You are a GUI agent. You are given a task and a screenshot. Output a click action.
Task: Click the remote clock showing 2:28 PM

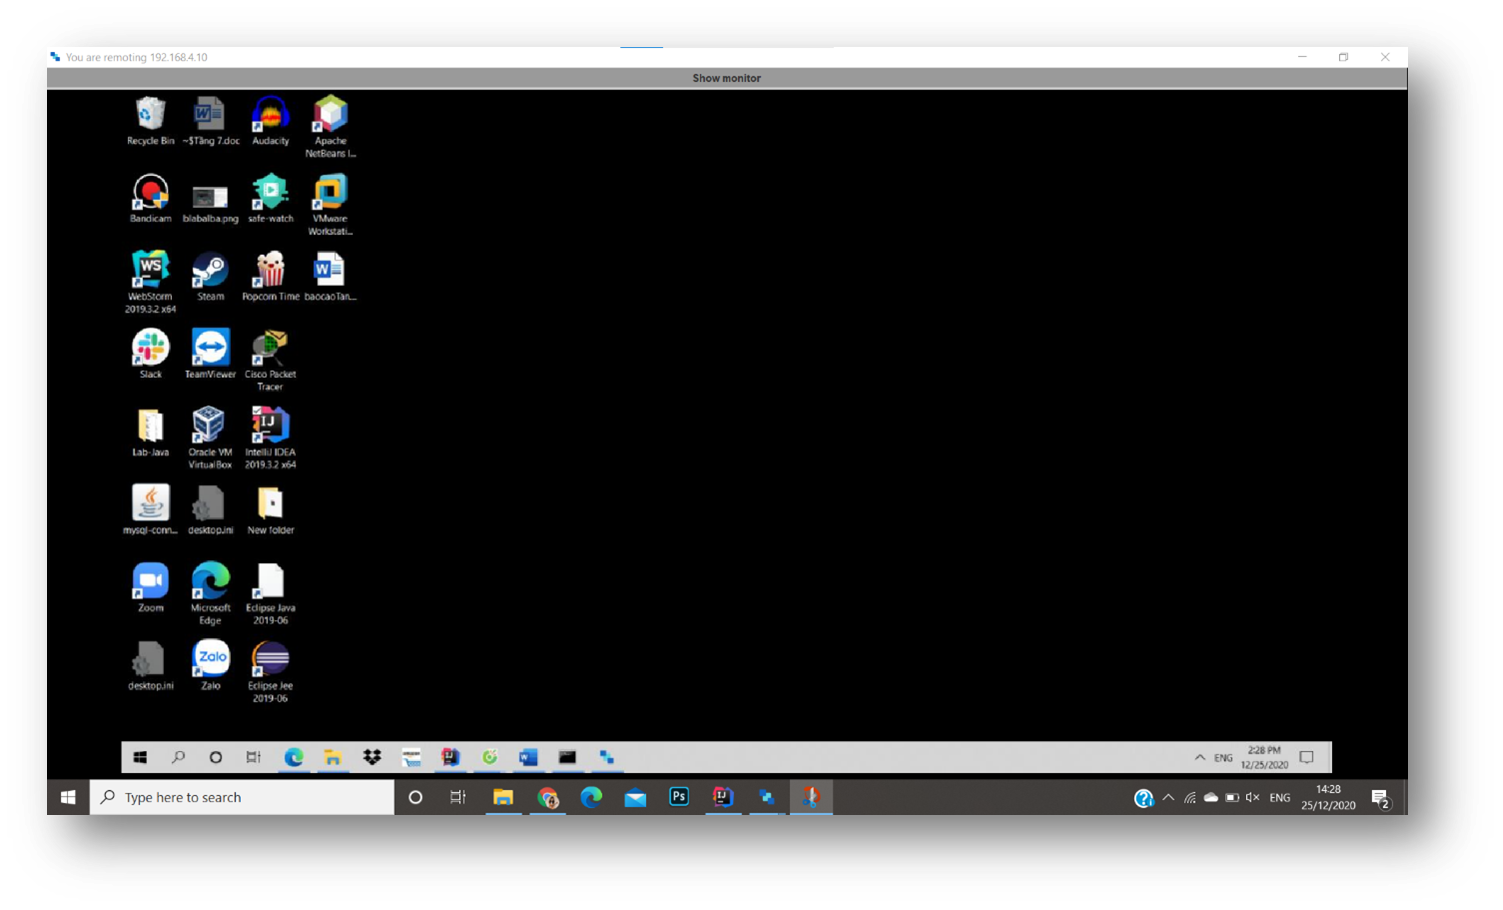[1264, 757]
